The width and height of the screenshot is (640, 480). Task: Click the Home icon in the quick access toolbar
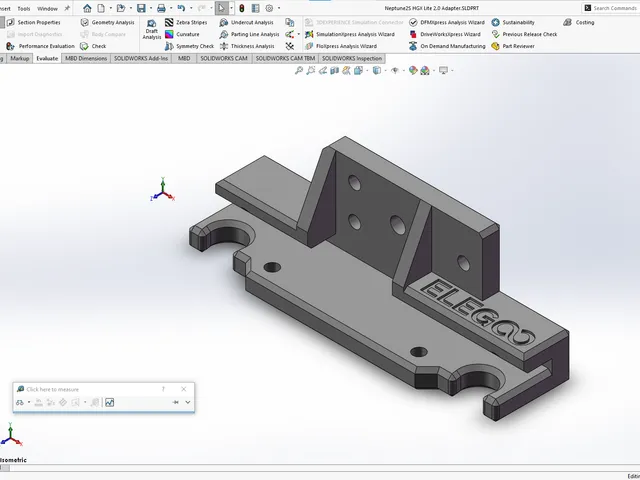(x=87, y=8)
